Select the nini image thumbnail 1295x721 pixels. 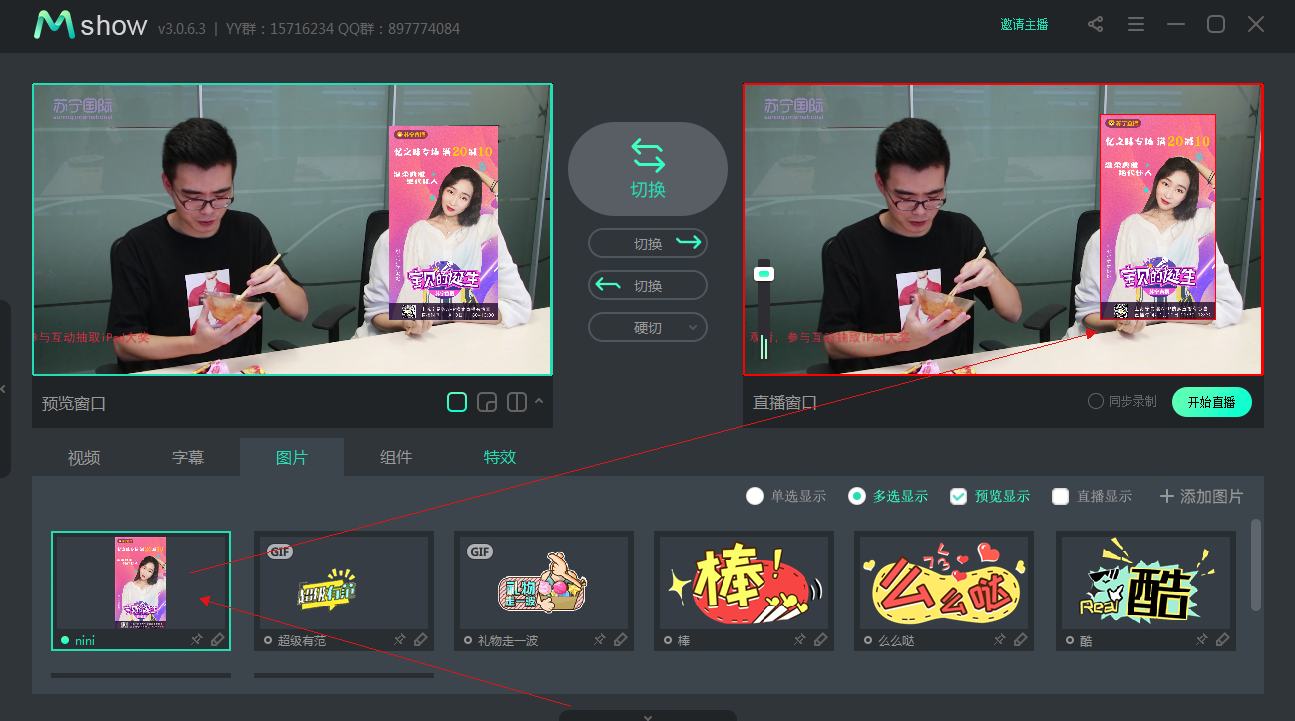click(141, 582)
